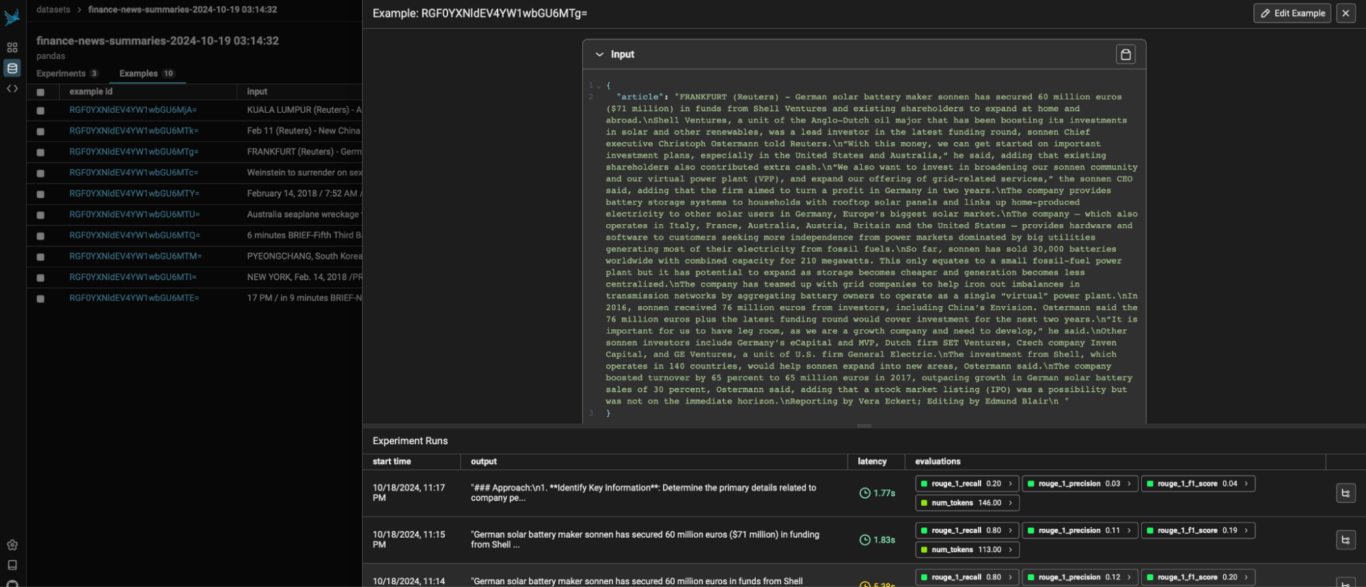Click the copy icon on the Input panel
The width and height of the screenshot is (1366, 587).
click(1125, 54)
